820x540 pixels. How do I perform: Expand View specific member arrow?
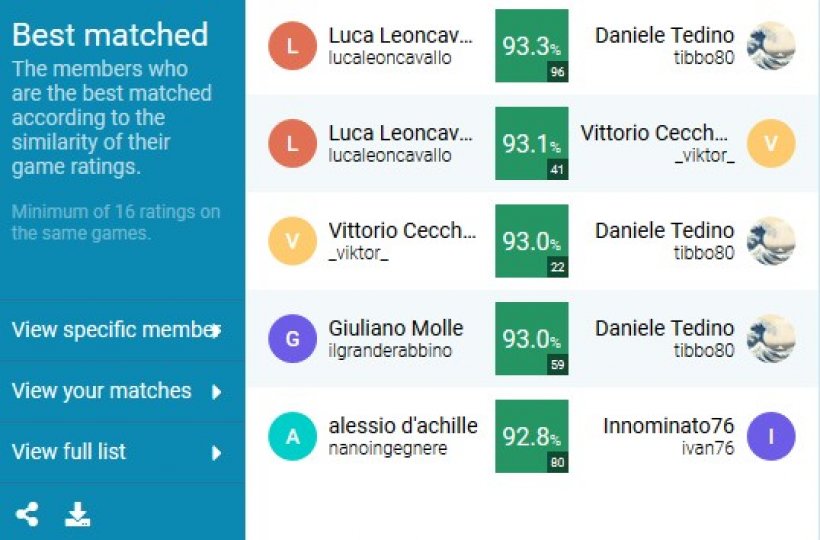pos(216,331)
